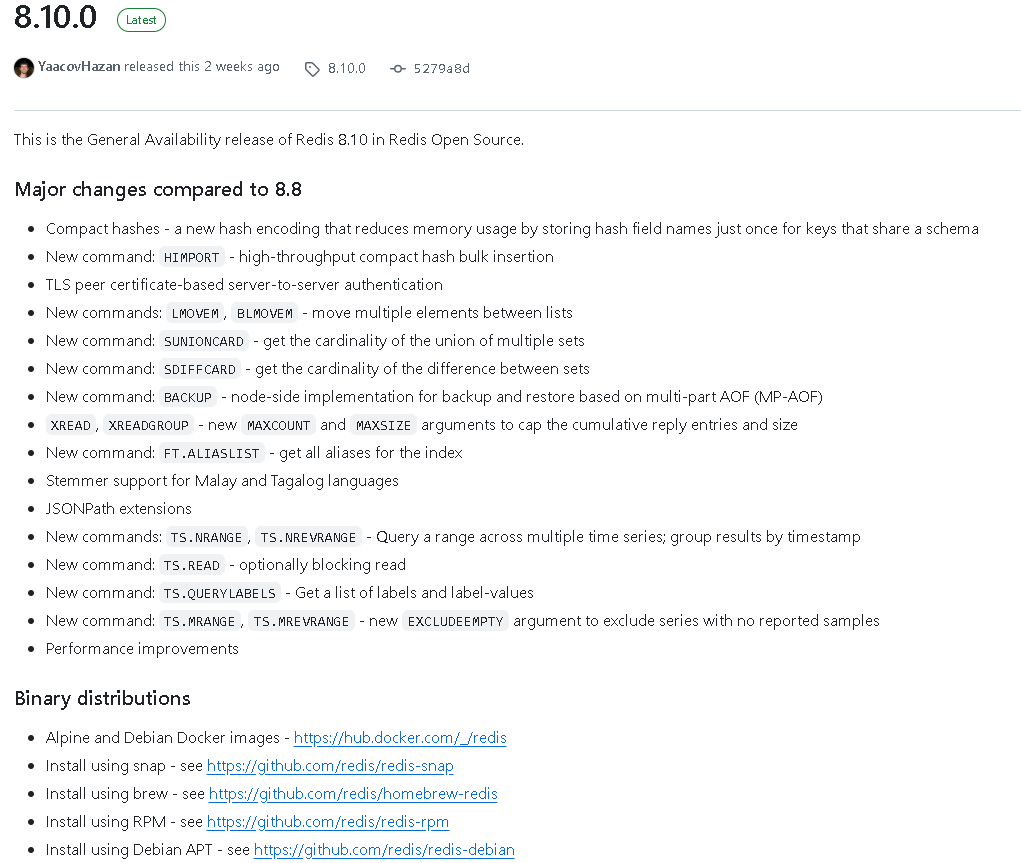Click the FT.ALIASLIST code label
Screen dimensions: 1021x863
tap(212, 453)
